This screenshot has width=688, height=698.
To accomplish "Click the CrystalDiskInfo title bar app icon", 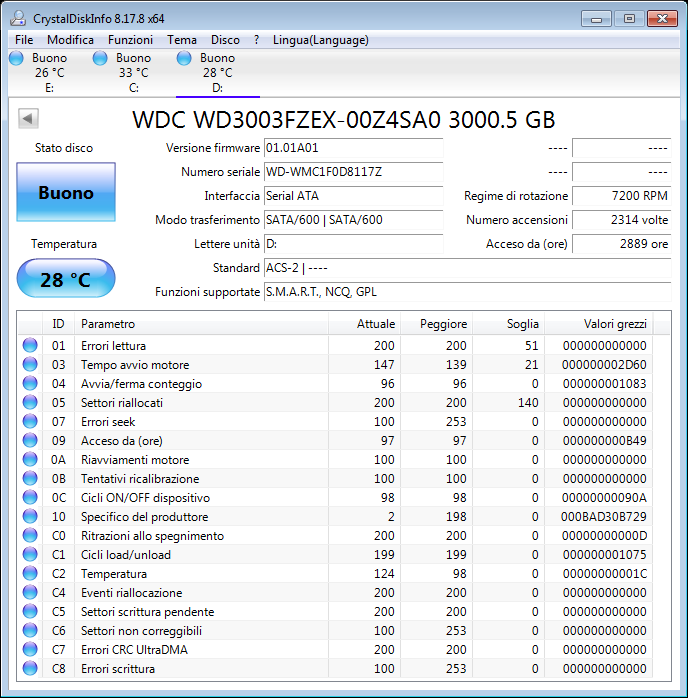I will tap(18, 18).
